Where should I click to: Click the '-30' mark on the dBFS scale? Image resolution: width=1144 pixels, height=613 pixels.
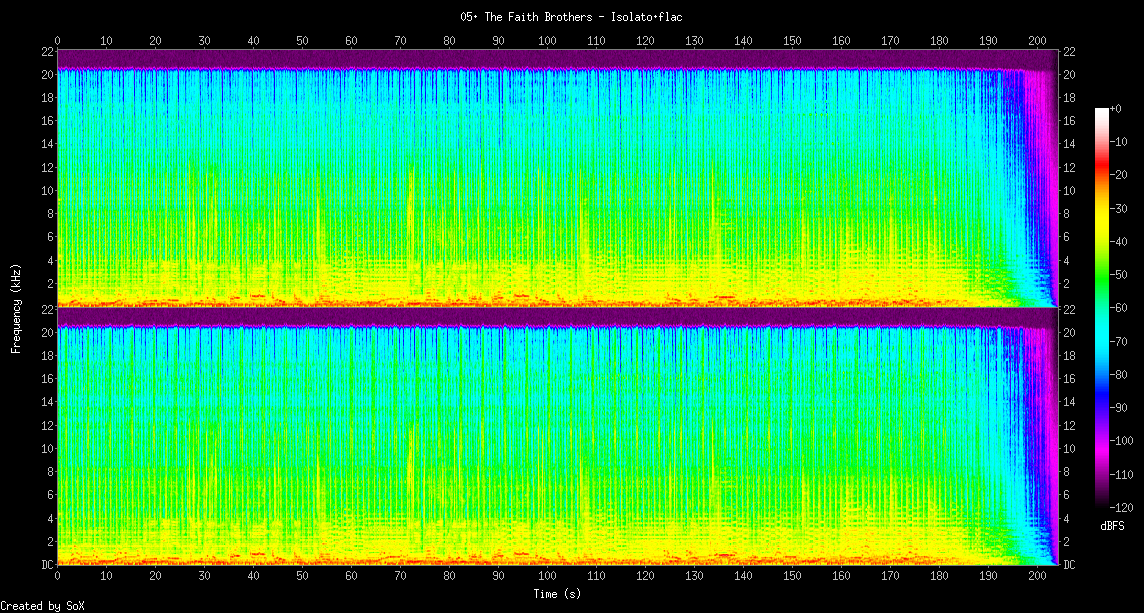[1120, 208]
